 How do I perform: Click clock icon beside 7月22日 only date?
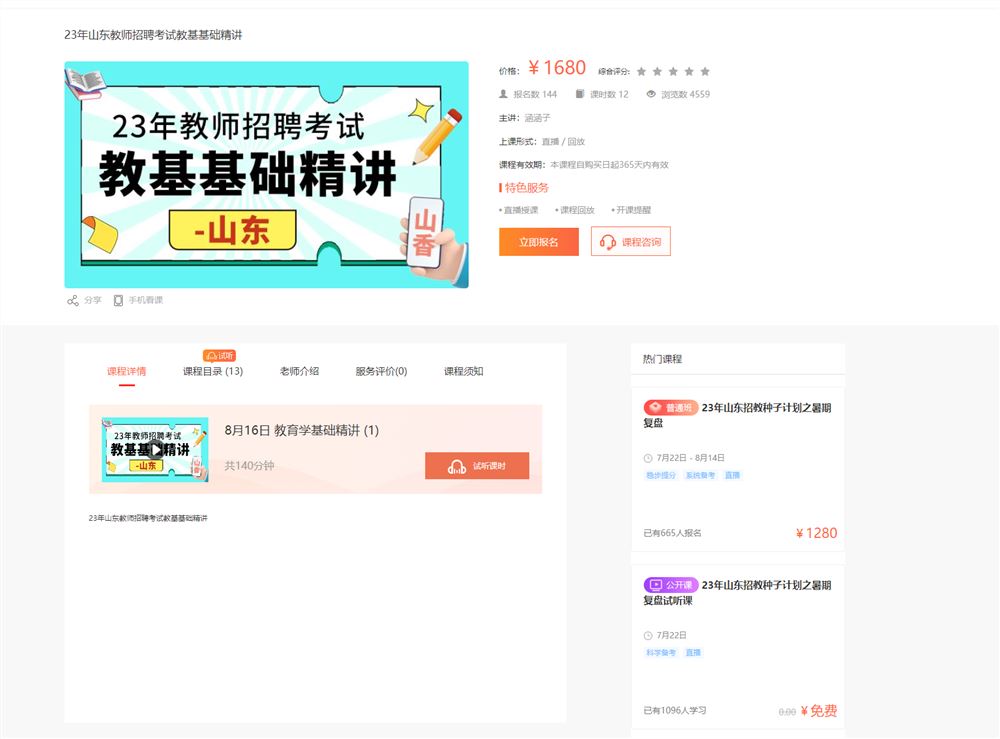pyautogui.click(x=648, y=635)
